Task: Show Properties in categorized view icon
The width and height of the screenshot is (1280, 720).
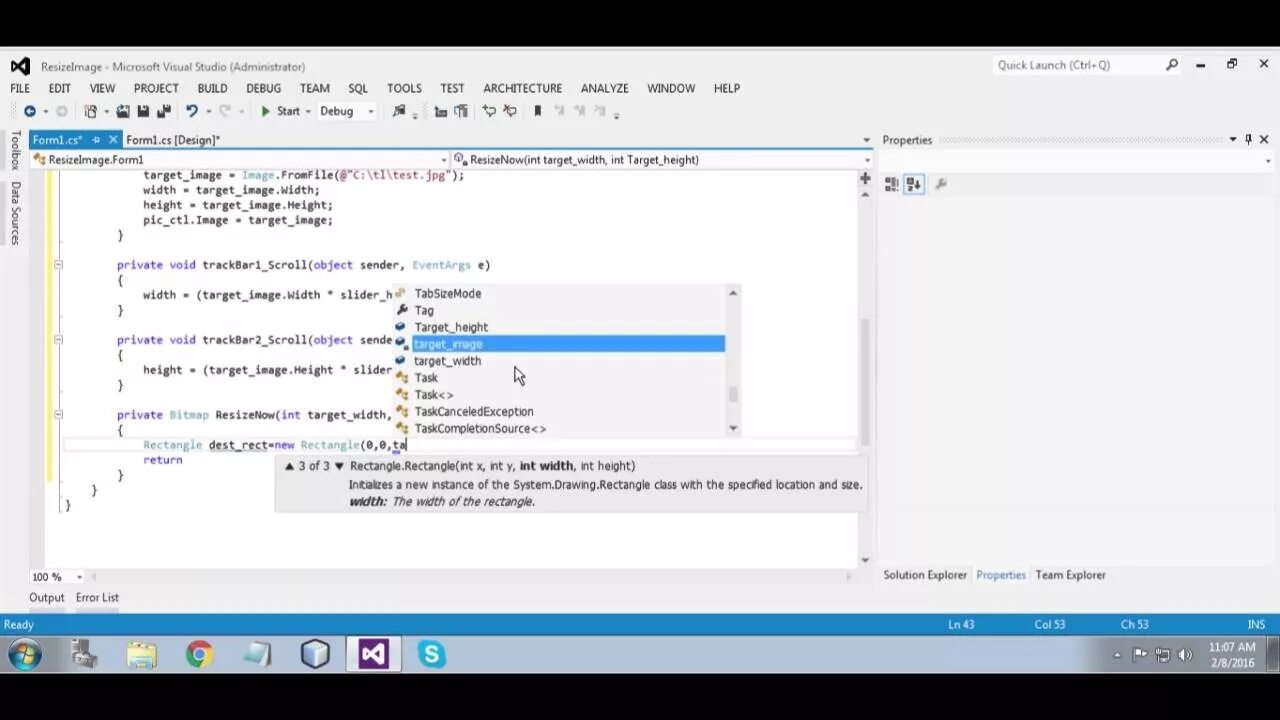Action: [x=891, y=184]
